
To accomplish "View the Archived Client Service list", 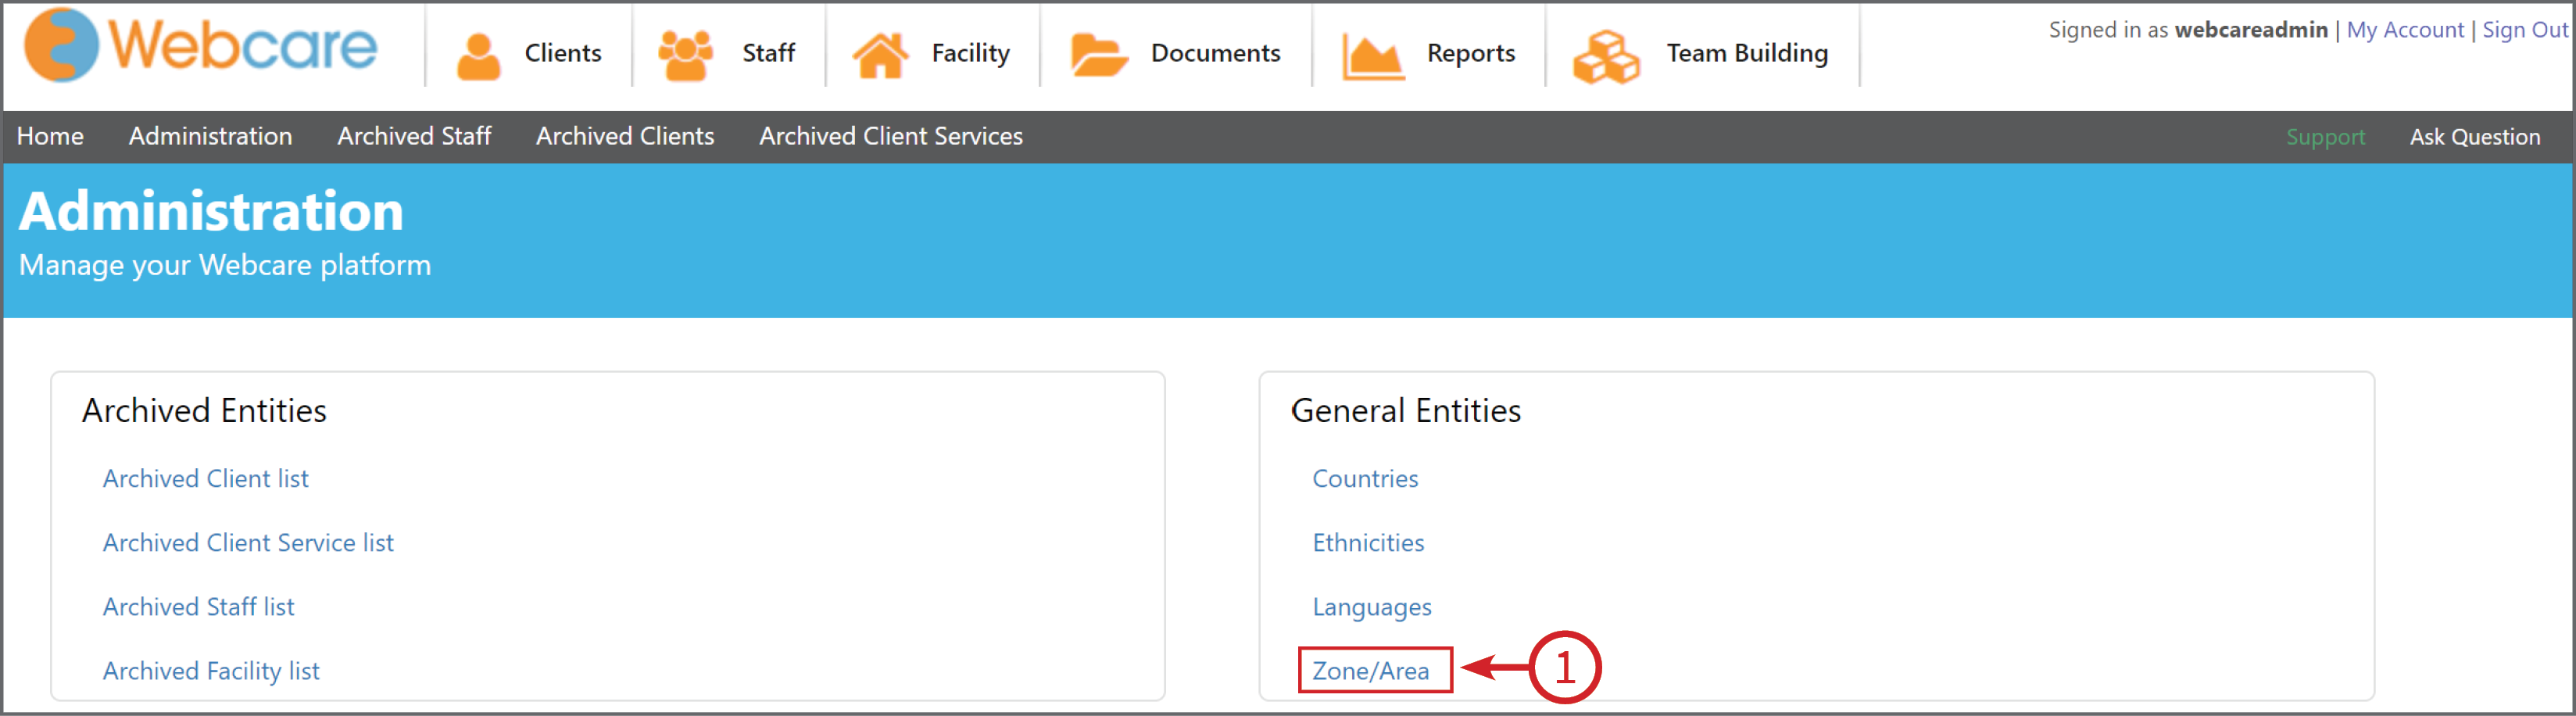I will tap(248, 542).
